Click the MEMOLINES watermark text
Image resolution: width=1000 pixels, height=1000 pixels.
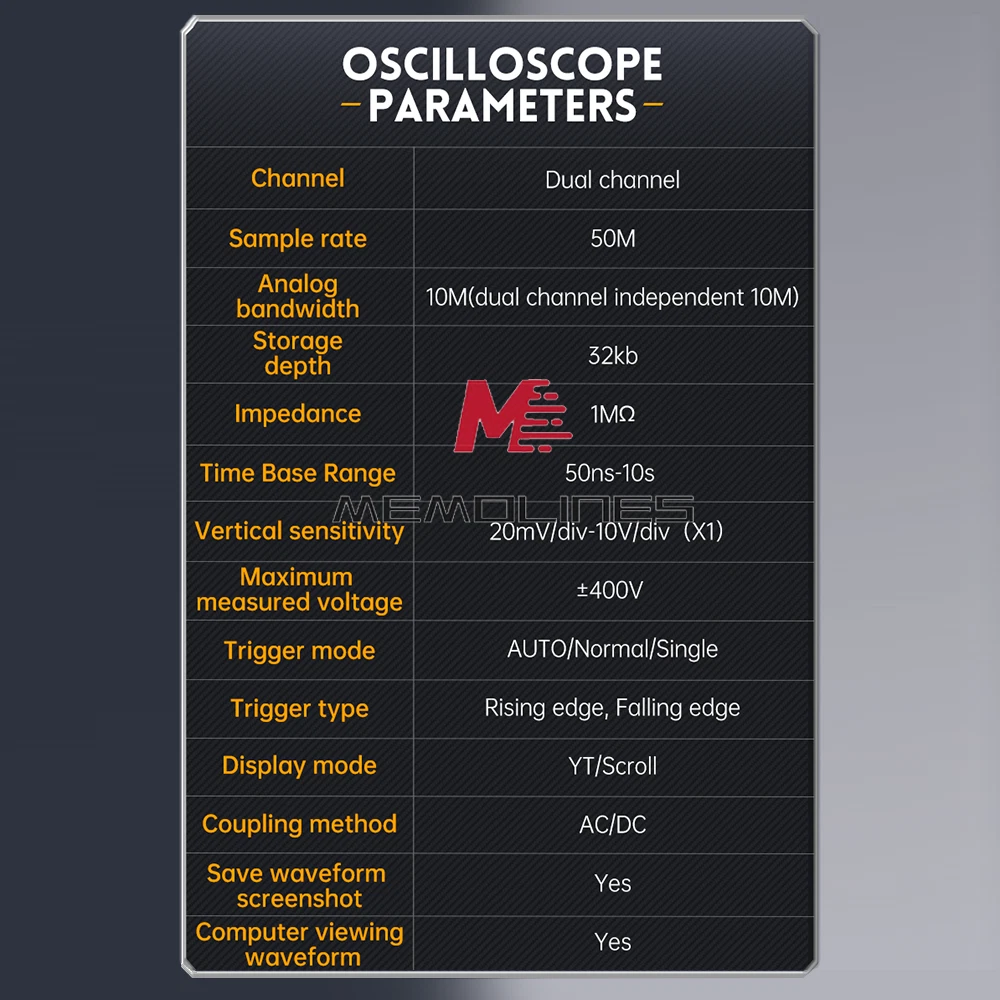point(513,510)
